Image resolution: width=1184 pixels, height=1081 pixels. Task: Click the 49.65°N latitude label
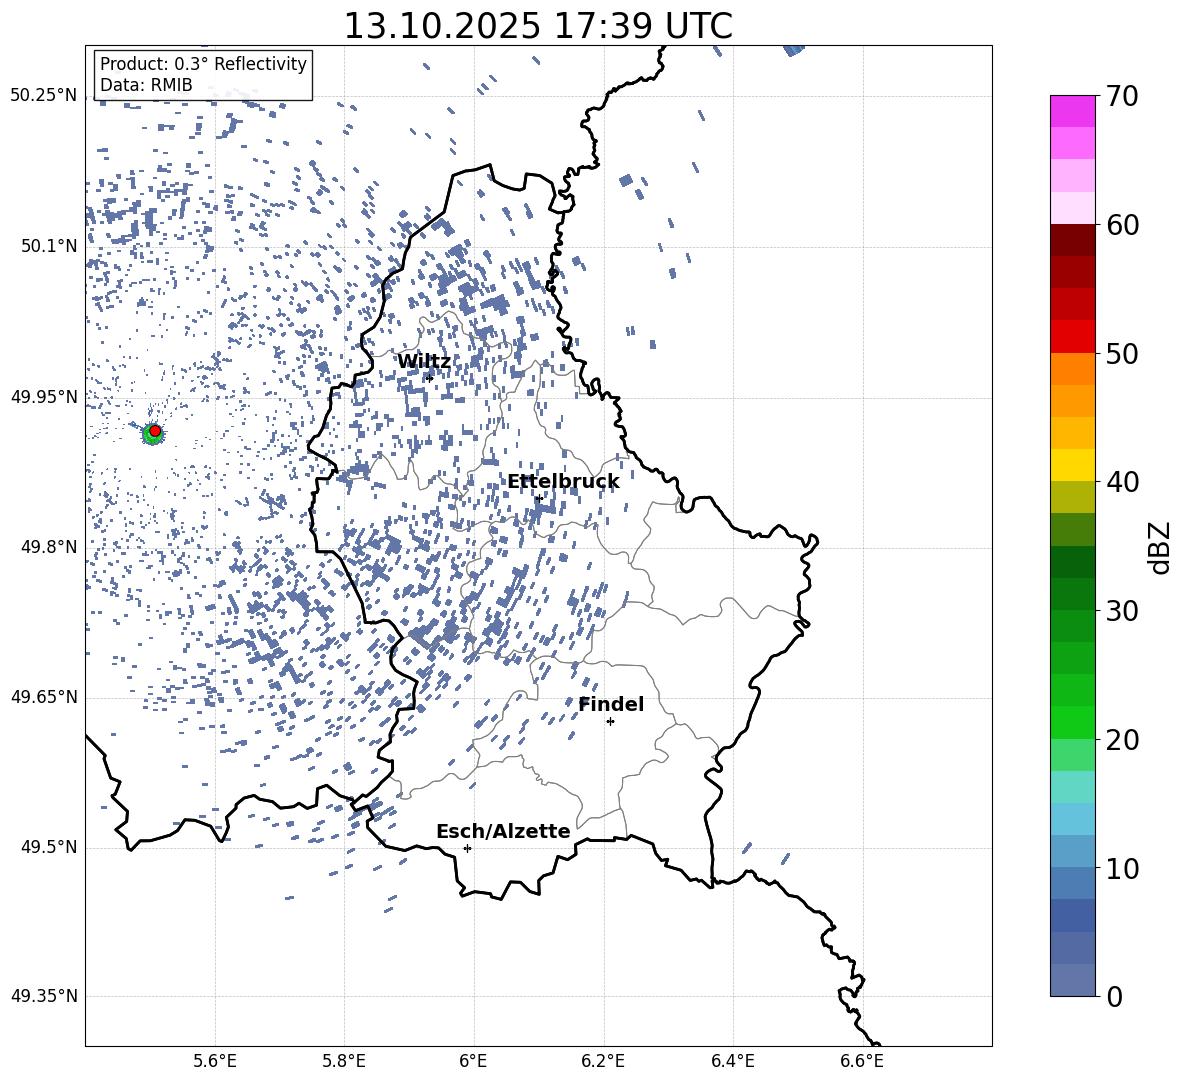click(44, 697)
